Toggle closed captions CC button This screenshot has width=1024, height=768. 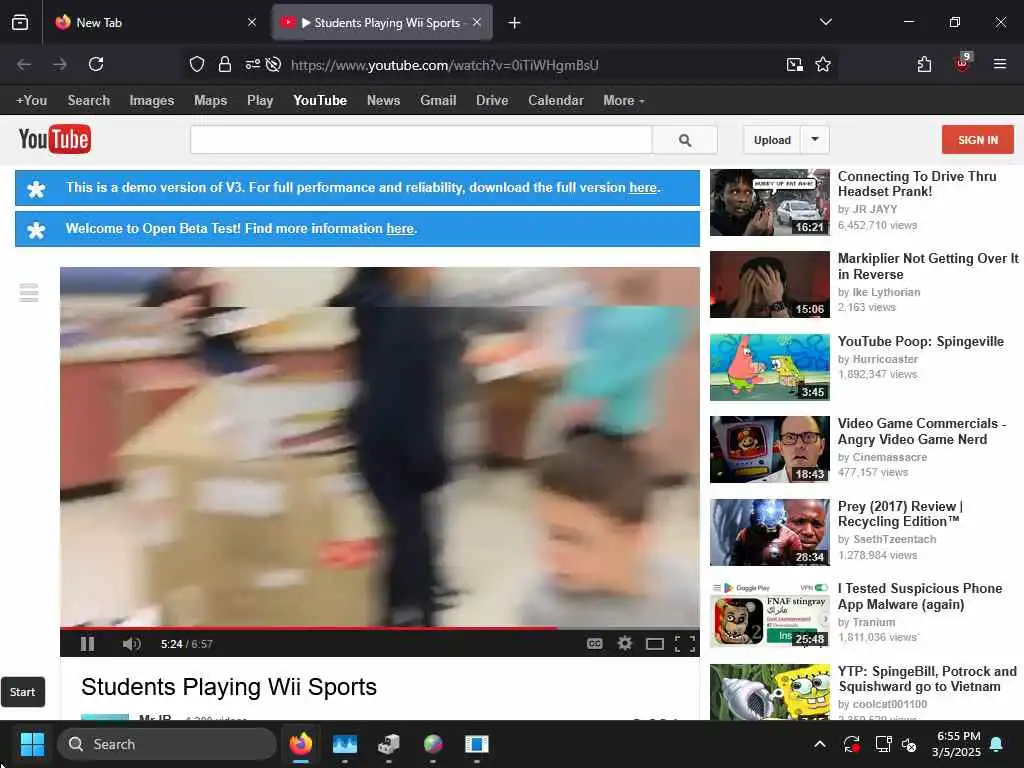[x=594, y=644]
